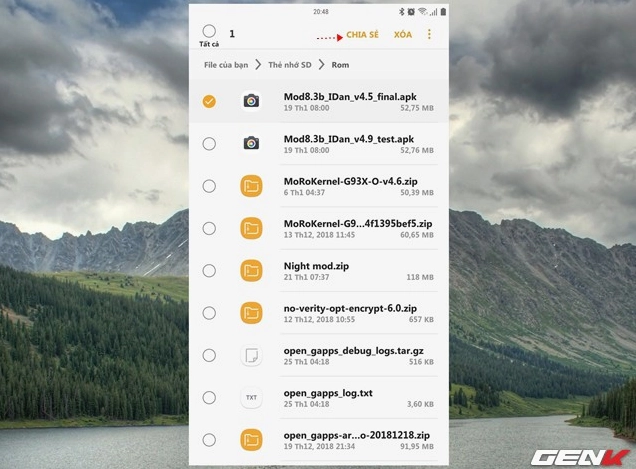Screen dimensions: 636x469
Task: Tap the camera icon of Mod8.3b_IDan_v4.5_final.apk
Action: point(251,101)
